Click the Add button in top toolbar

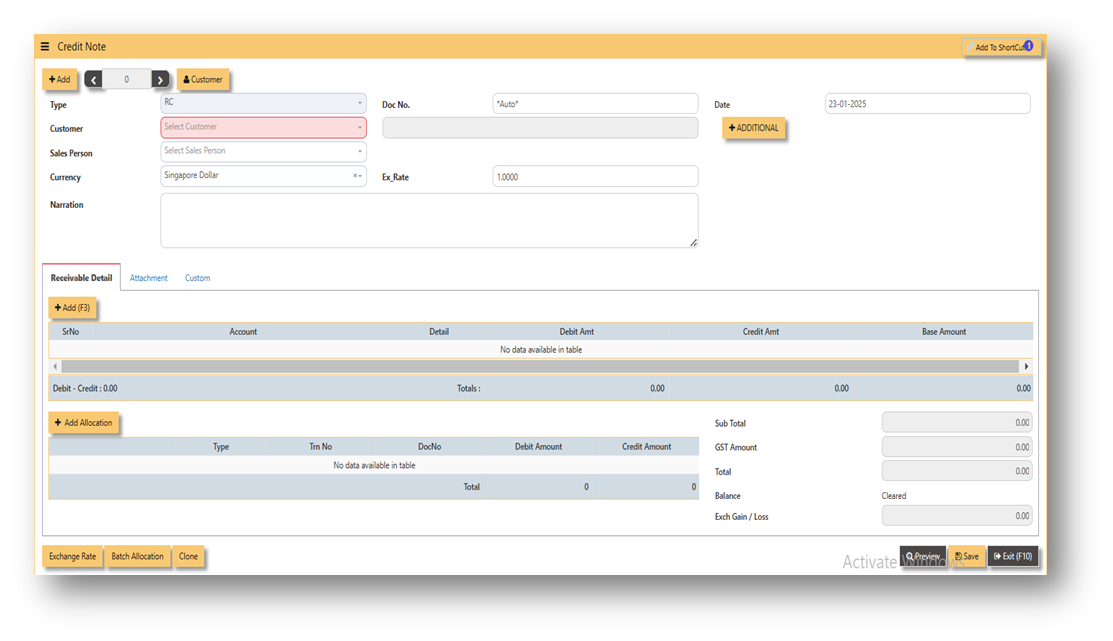(60, 80)
